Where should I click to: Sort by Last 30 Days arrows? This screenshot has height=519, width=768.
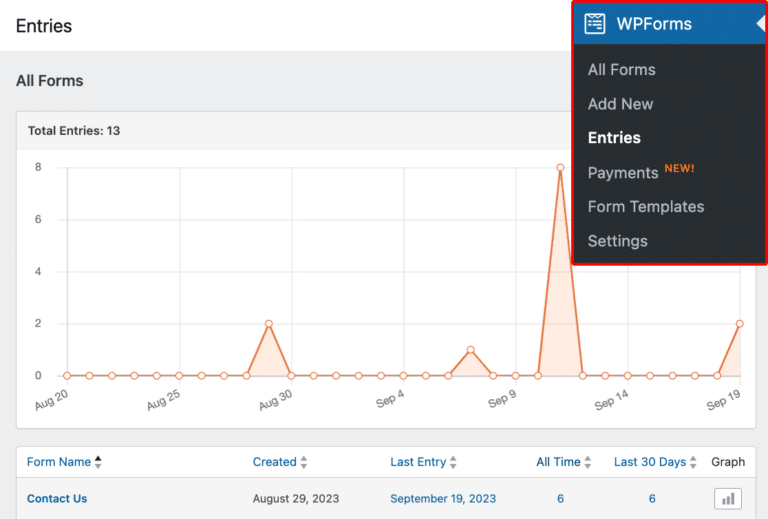[694, 462]
